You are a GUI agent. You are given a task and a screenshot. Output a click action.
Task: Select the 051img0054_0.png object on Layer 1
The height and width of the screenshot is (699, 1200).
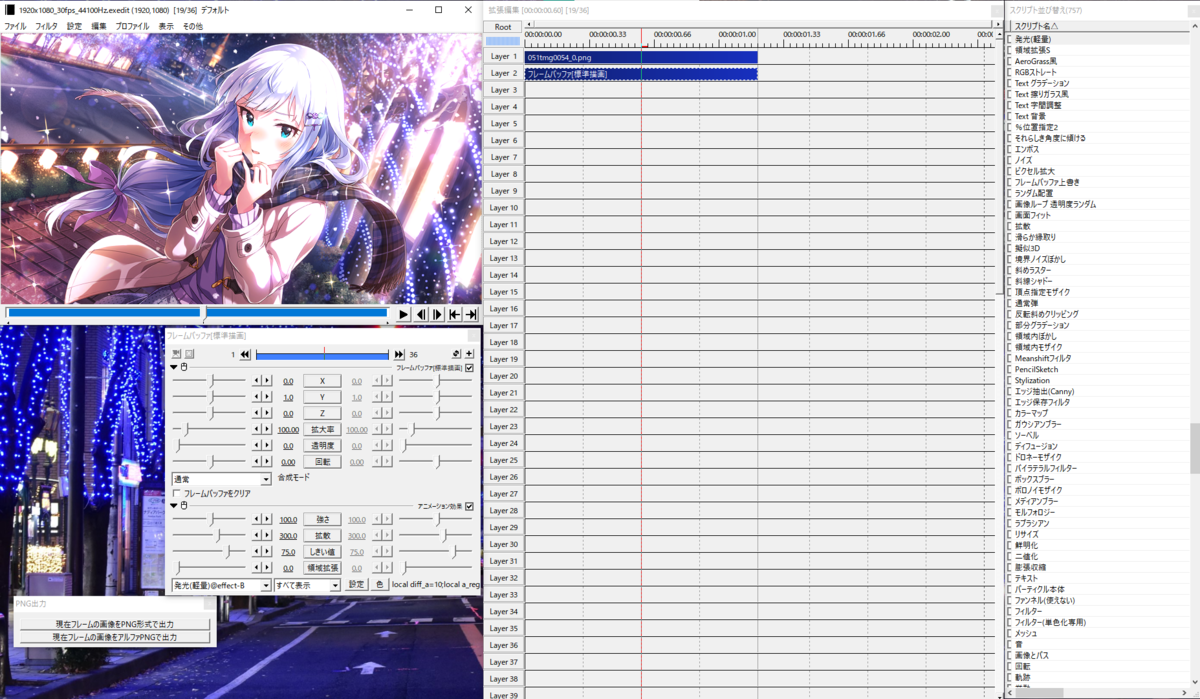[641, 57]
